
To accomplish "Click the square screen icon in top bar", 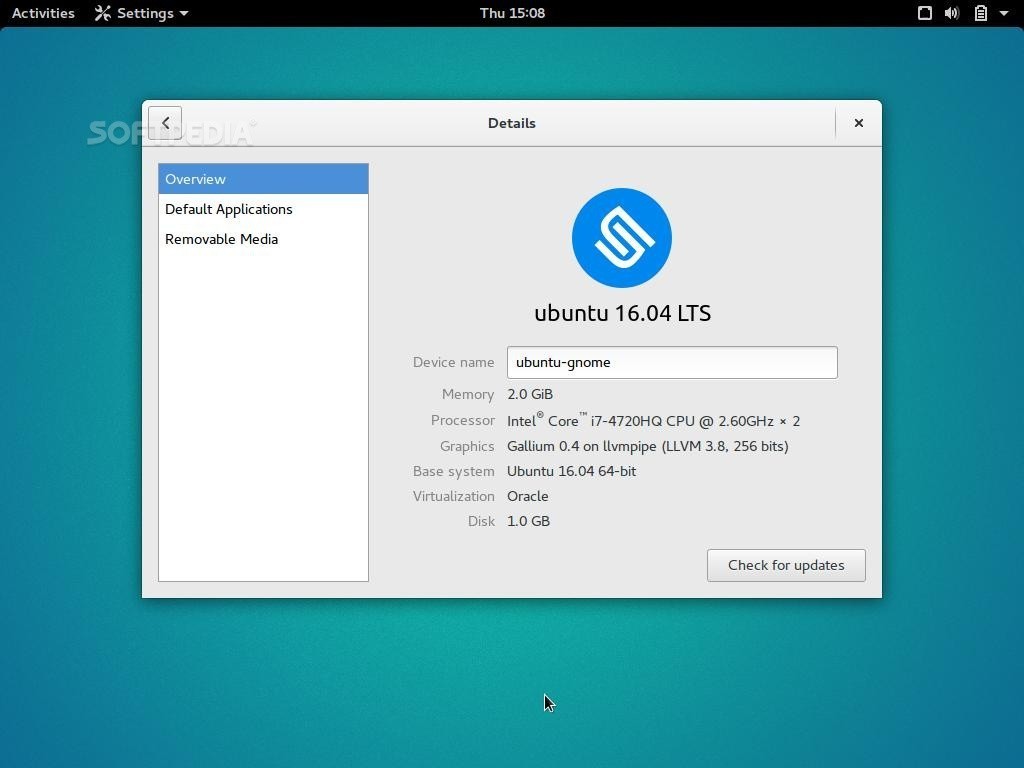I will [x=925, y=13].
